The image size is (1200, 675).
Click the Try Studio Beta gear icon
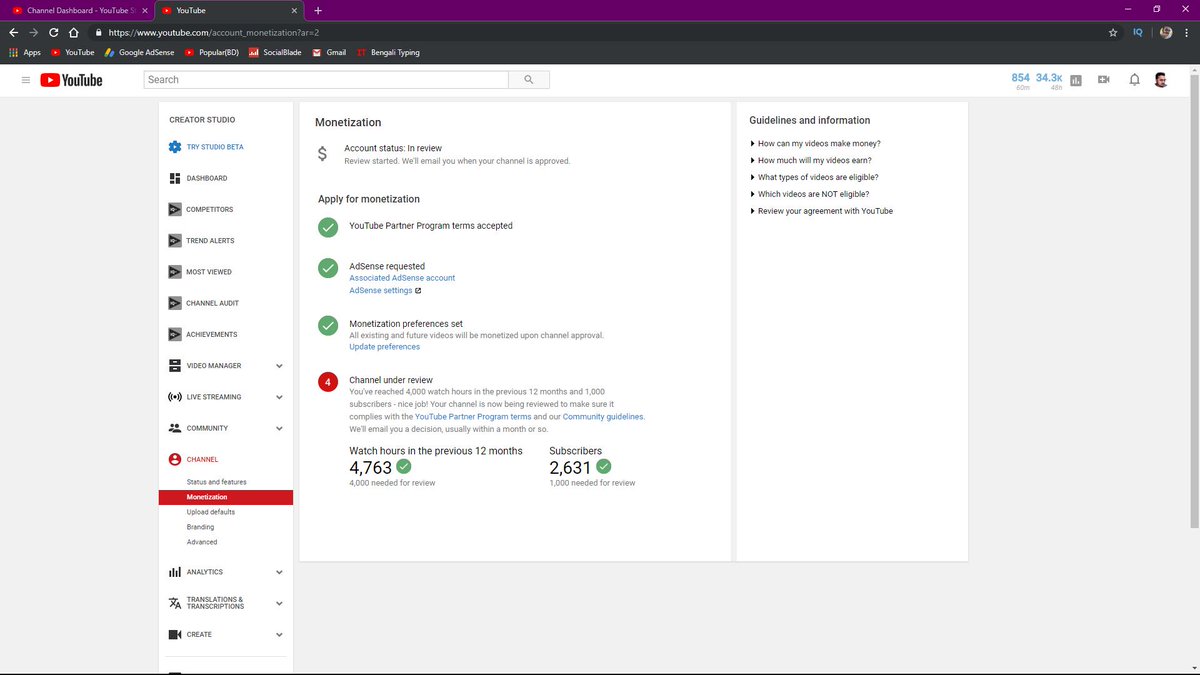[175, 147]
